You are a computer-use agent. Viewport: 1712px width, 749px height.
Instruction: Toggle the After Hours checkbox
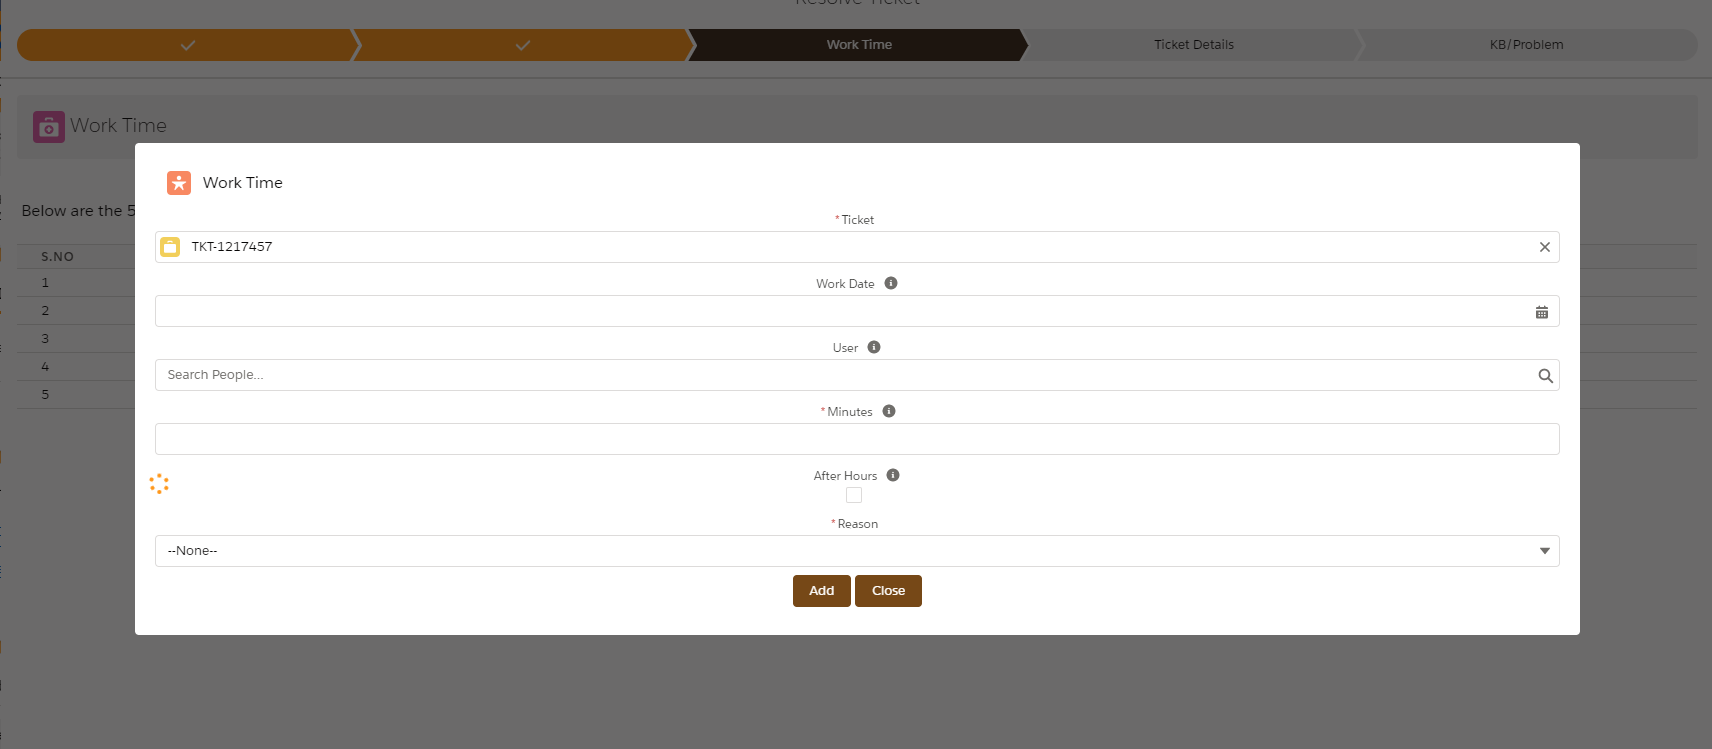click(x=854, y=495)
